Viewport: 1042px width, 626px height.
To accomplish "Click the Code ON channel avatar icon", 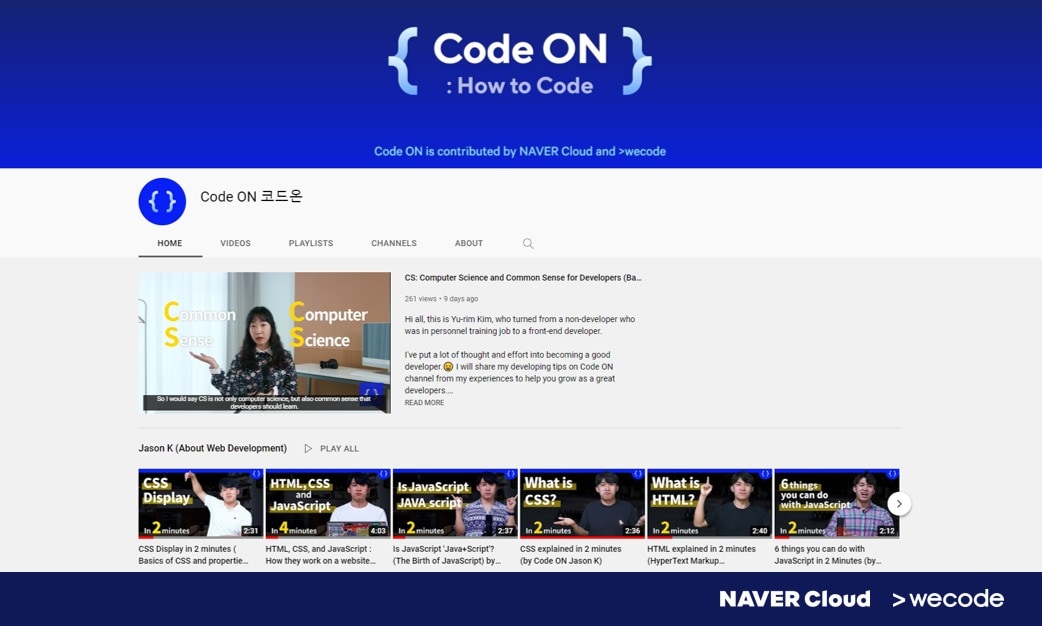I will (162, 202).
